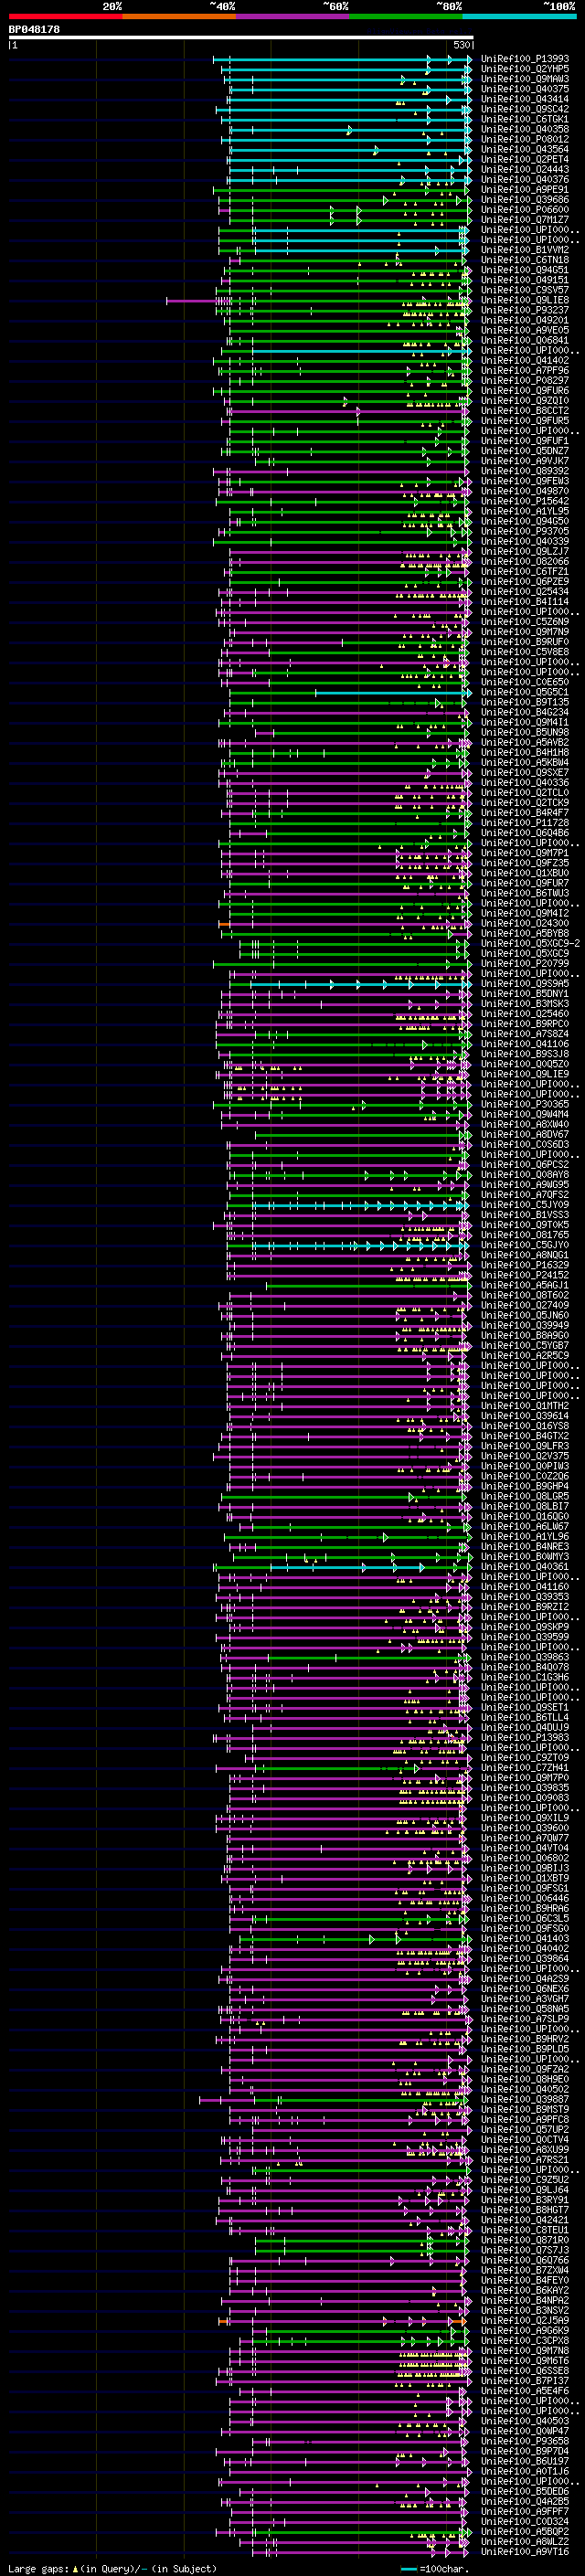This screenshot has width=585, height=2576.
Task: Open hit UniRef100_Q40375
Action: pyautogui.click(x=524, y=89)
